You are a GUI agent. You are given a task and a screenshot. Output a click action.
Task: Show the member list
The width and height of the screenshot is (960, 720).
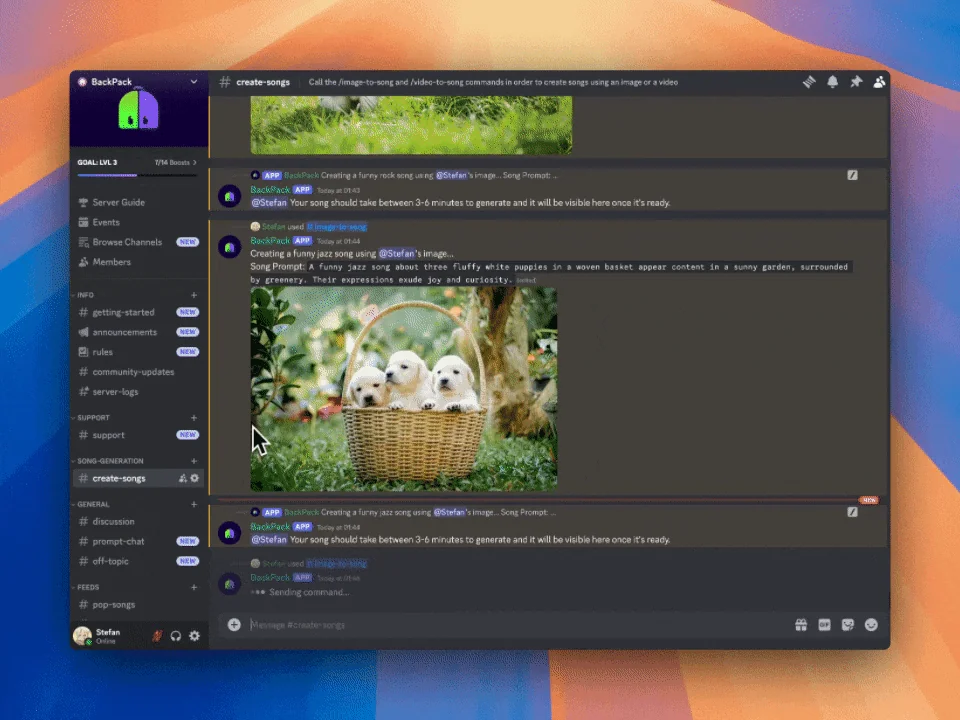[x=879, y=82]
